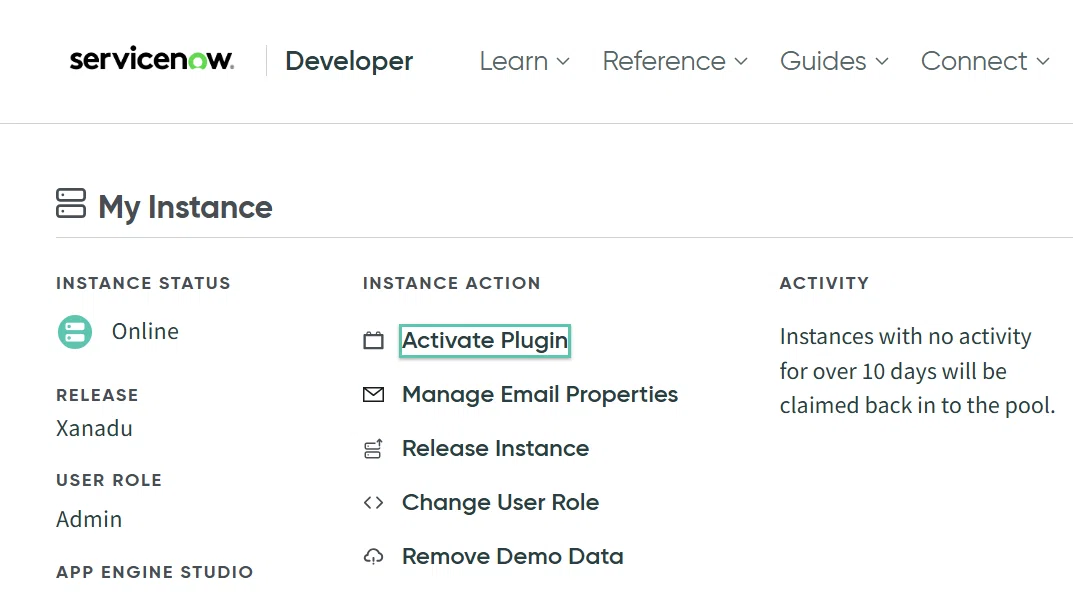Click the inactivity notice text under Activity

917,371
